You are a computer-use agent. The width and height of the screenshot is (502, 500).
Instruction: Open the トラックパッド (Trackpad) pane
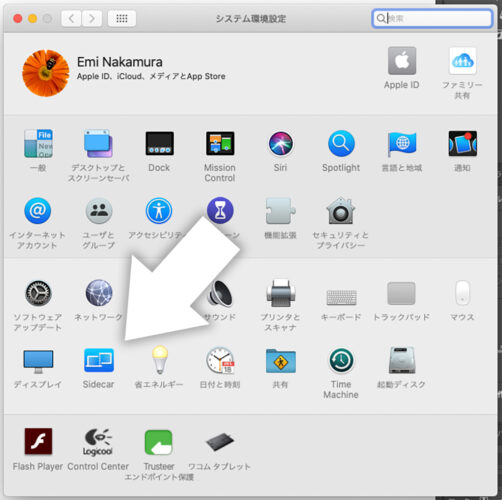(401, 293)
